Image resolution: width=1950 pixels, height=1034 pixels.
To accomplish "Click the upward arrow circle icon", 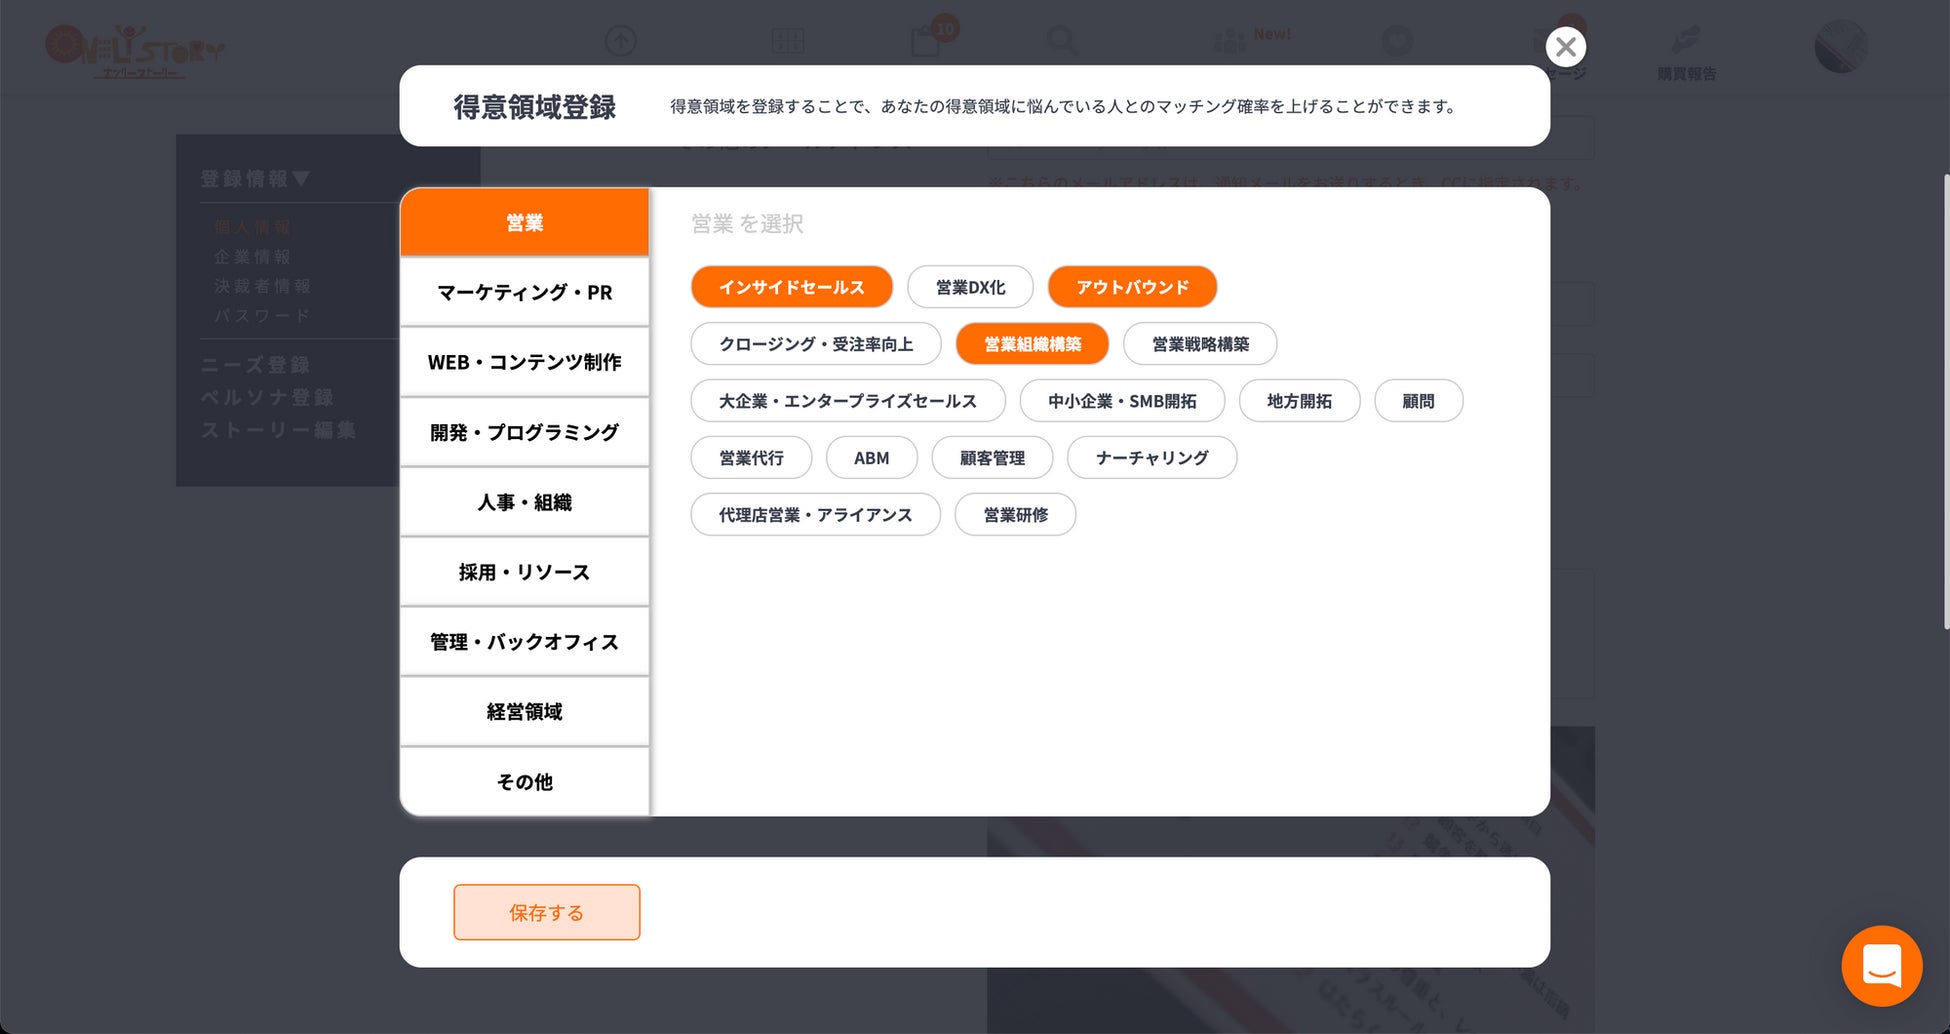I will 620,41.
